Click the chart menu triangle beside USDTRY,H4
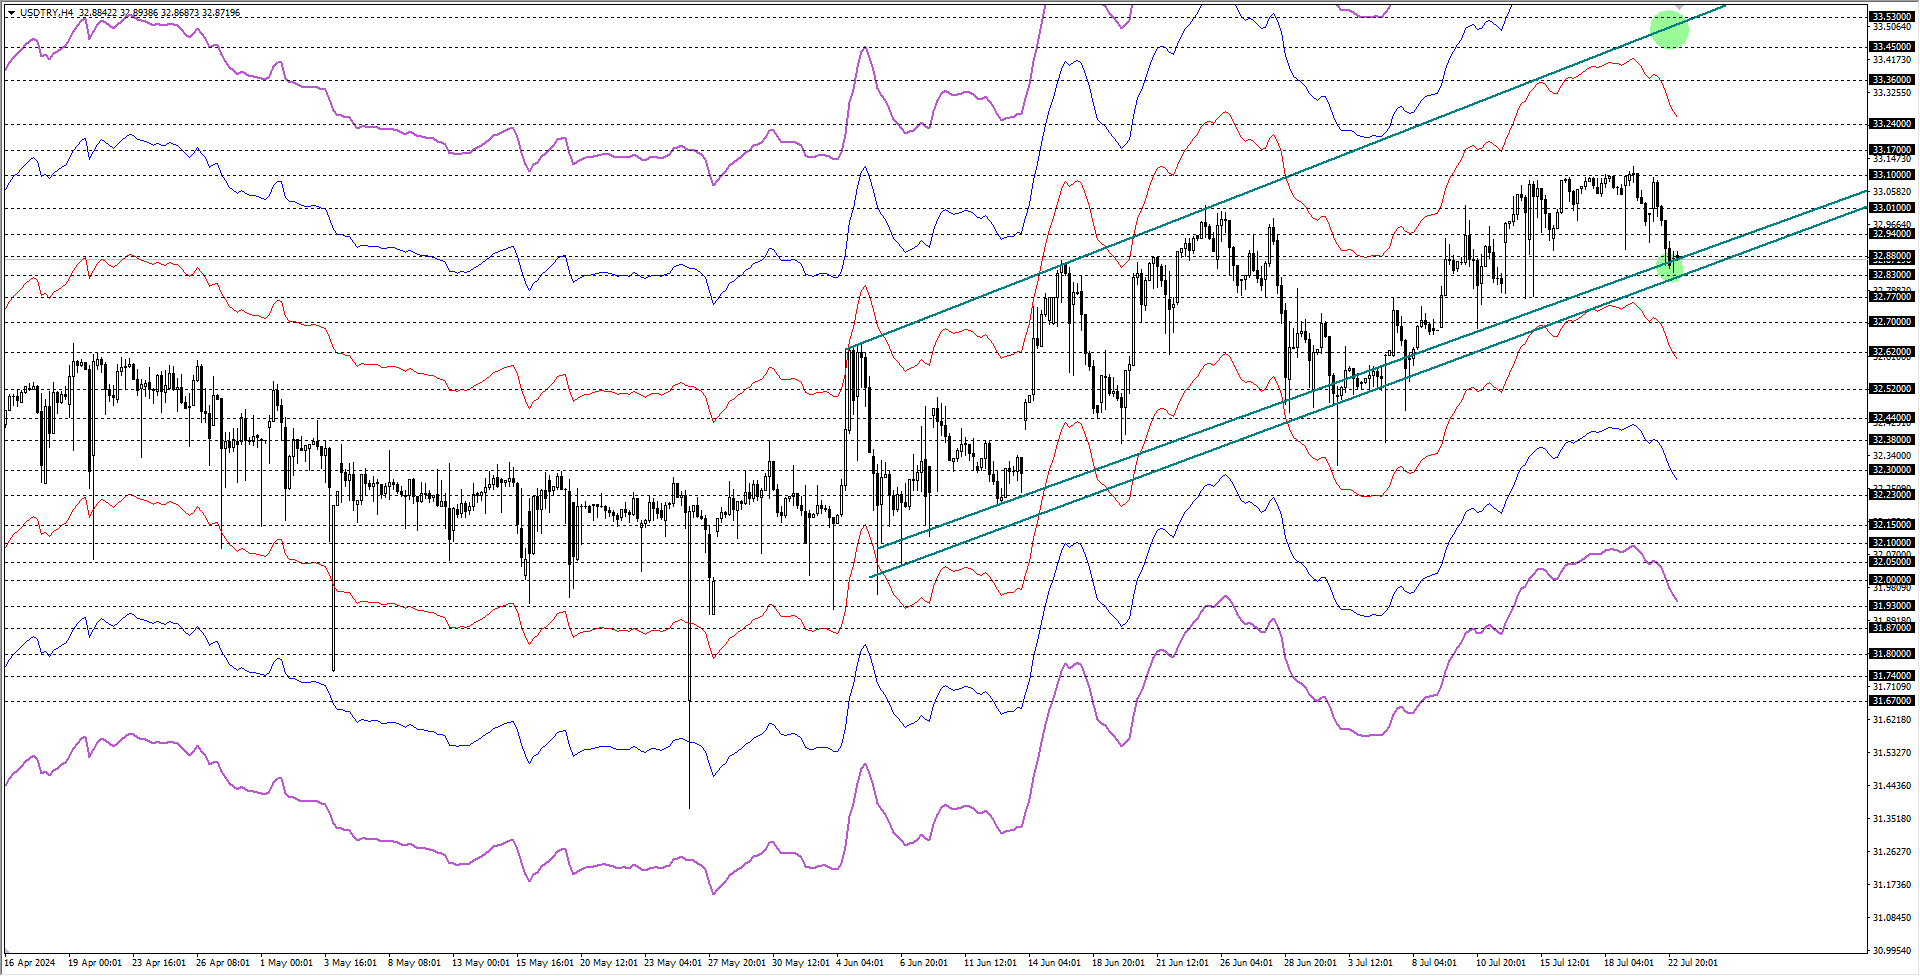 tap(11, 13)
